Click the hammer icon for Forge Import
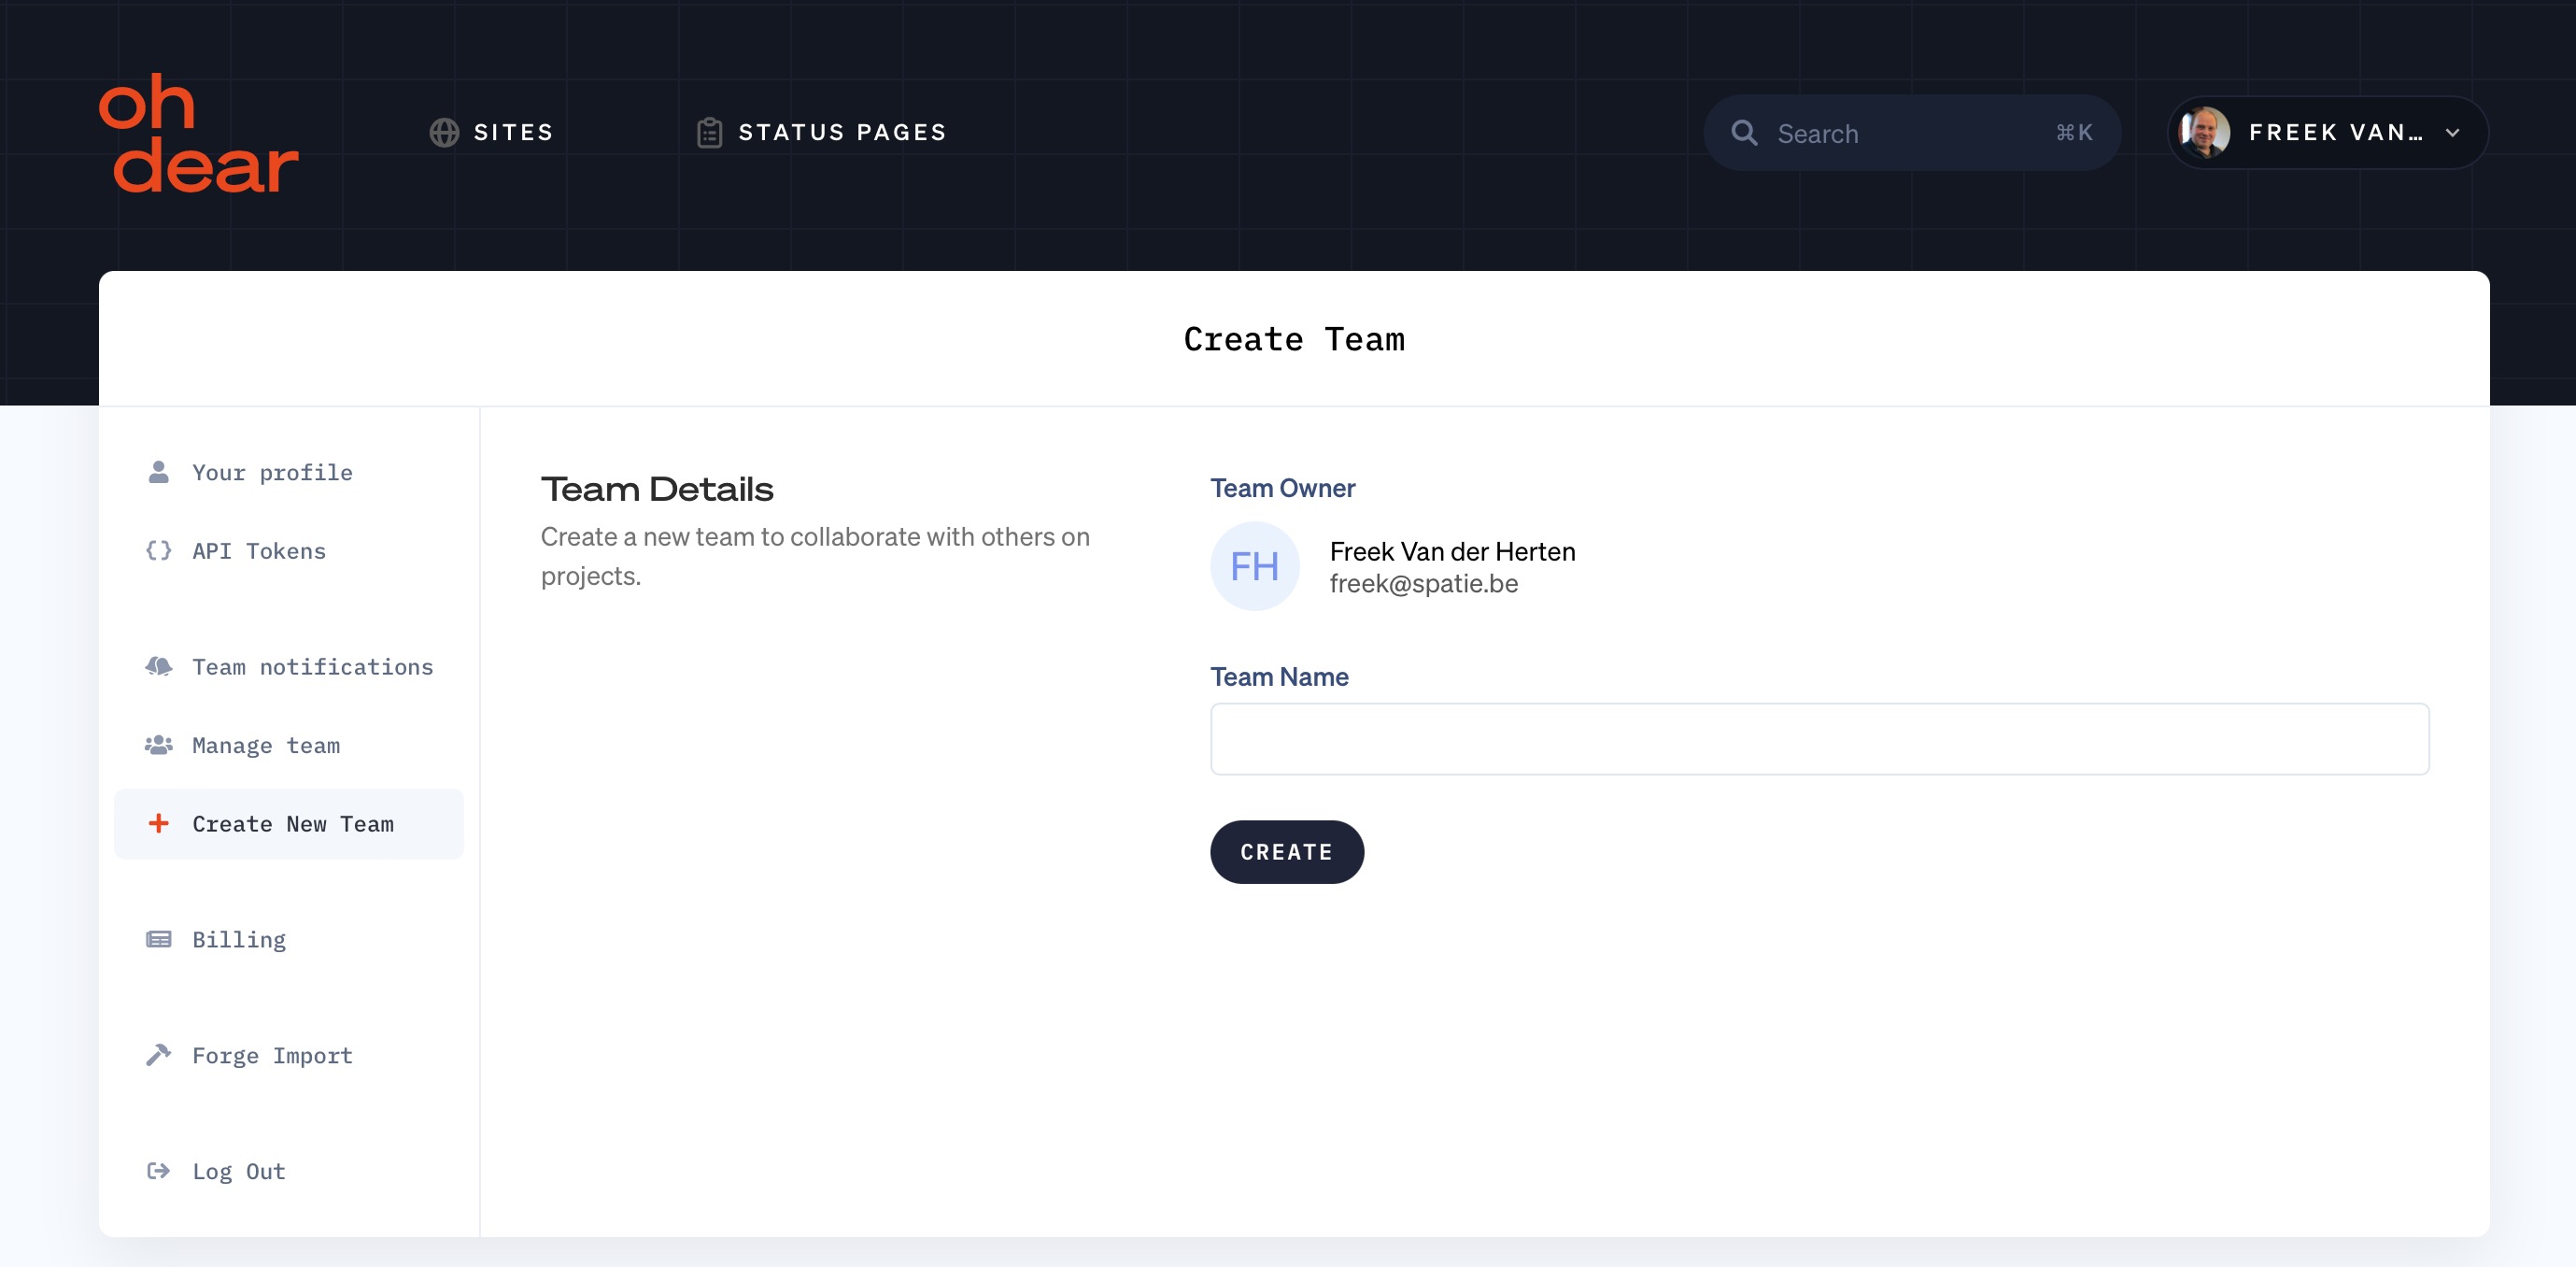2576x1267 pixels. (158, 1055)
